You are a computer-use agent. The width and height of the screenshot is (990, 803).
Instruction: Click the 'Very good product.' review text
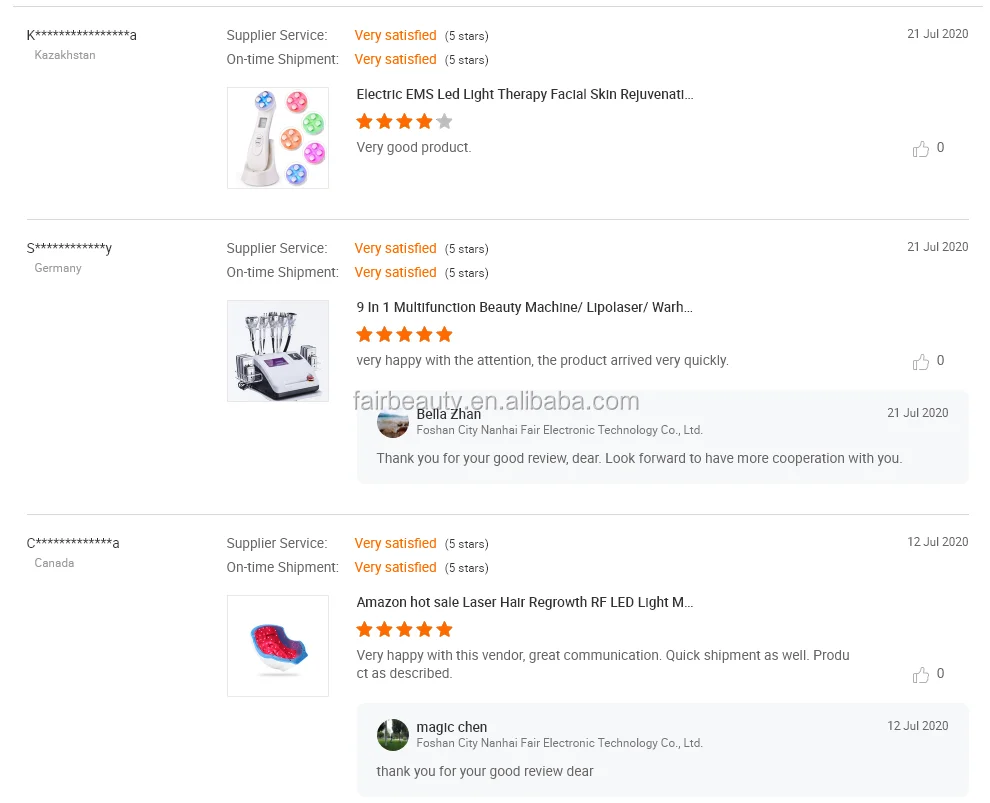click(x=413, y=148)
